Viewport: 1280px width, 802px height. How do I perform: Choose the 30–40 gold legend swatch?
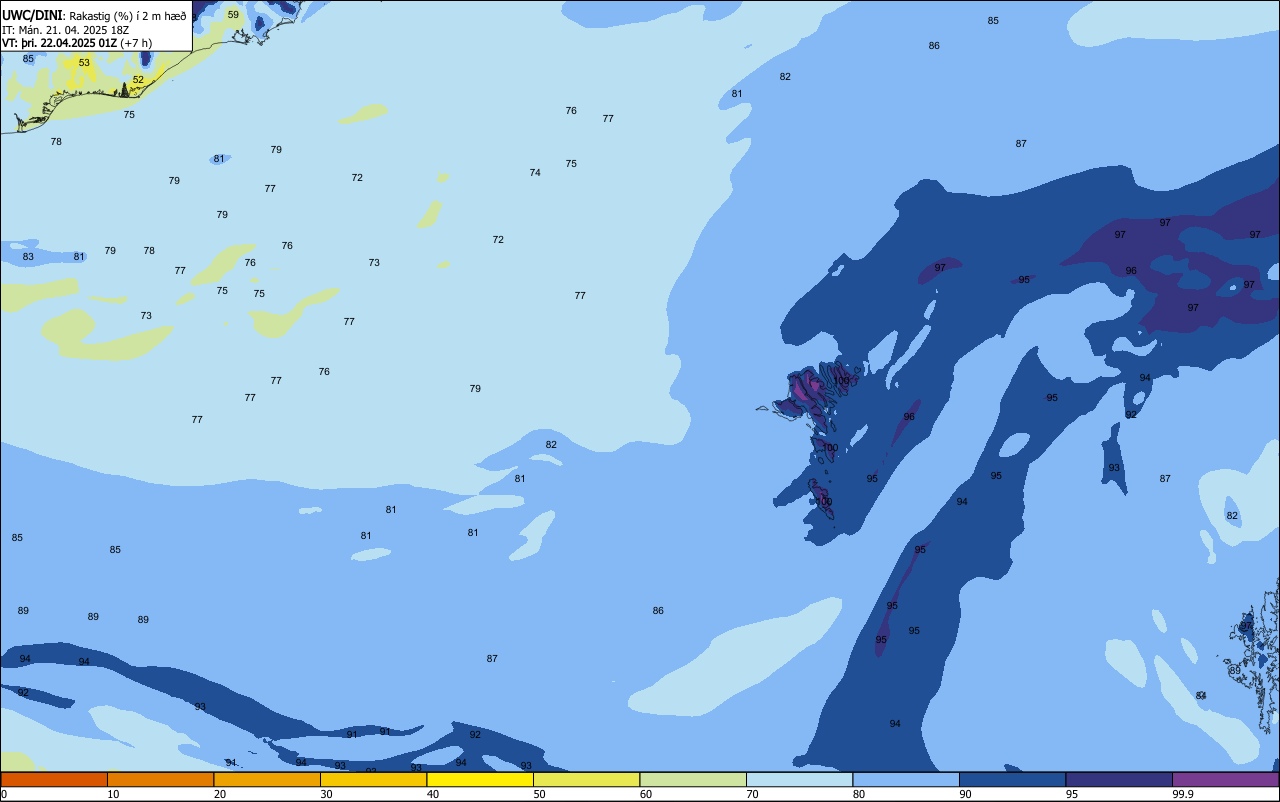373,779
